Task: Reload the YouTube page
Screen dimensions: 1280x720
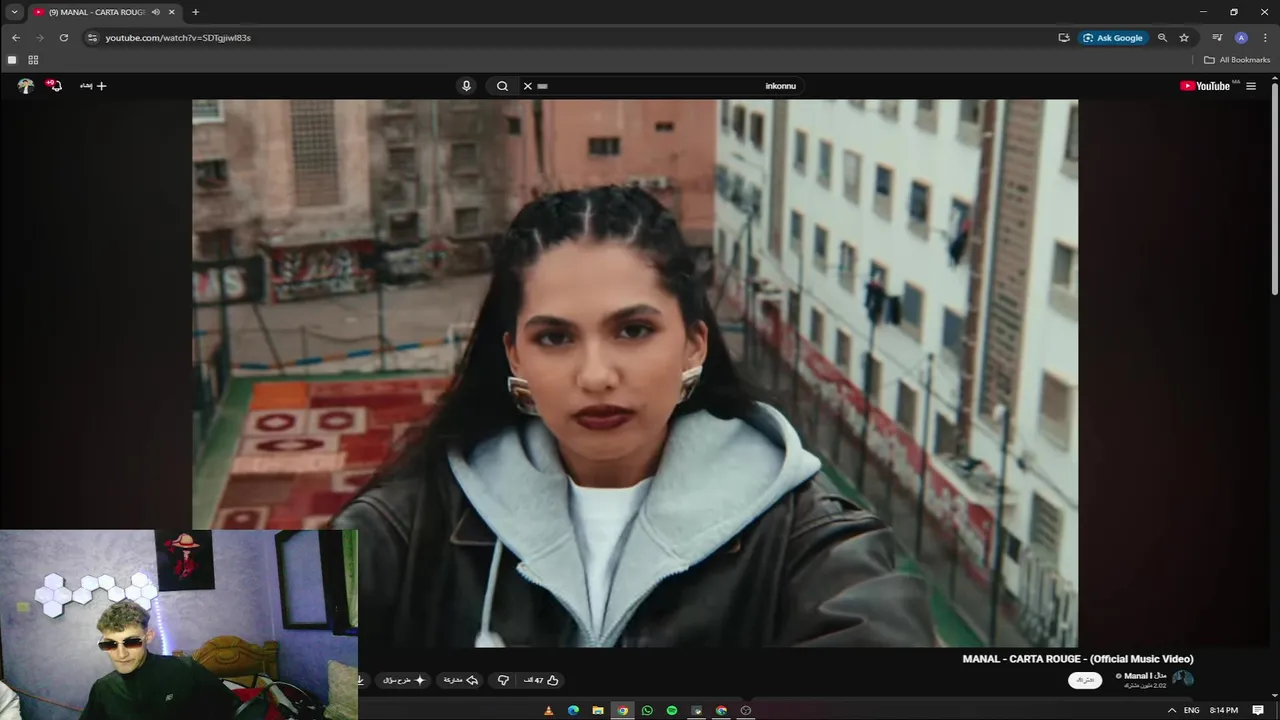Action: (64, 38)
